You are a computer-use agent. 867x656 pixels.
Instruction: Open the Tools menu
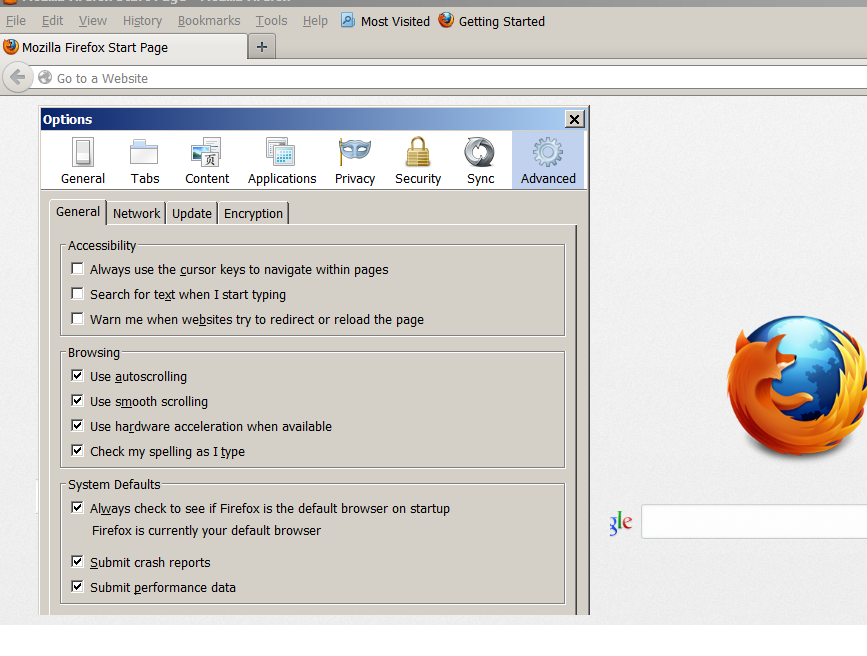(x=271, y=21)
